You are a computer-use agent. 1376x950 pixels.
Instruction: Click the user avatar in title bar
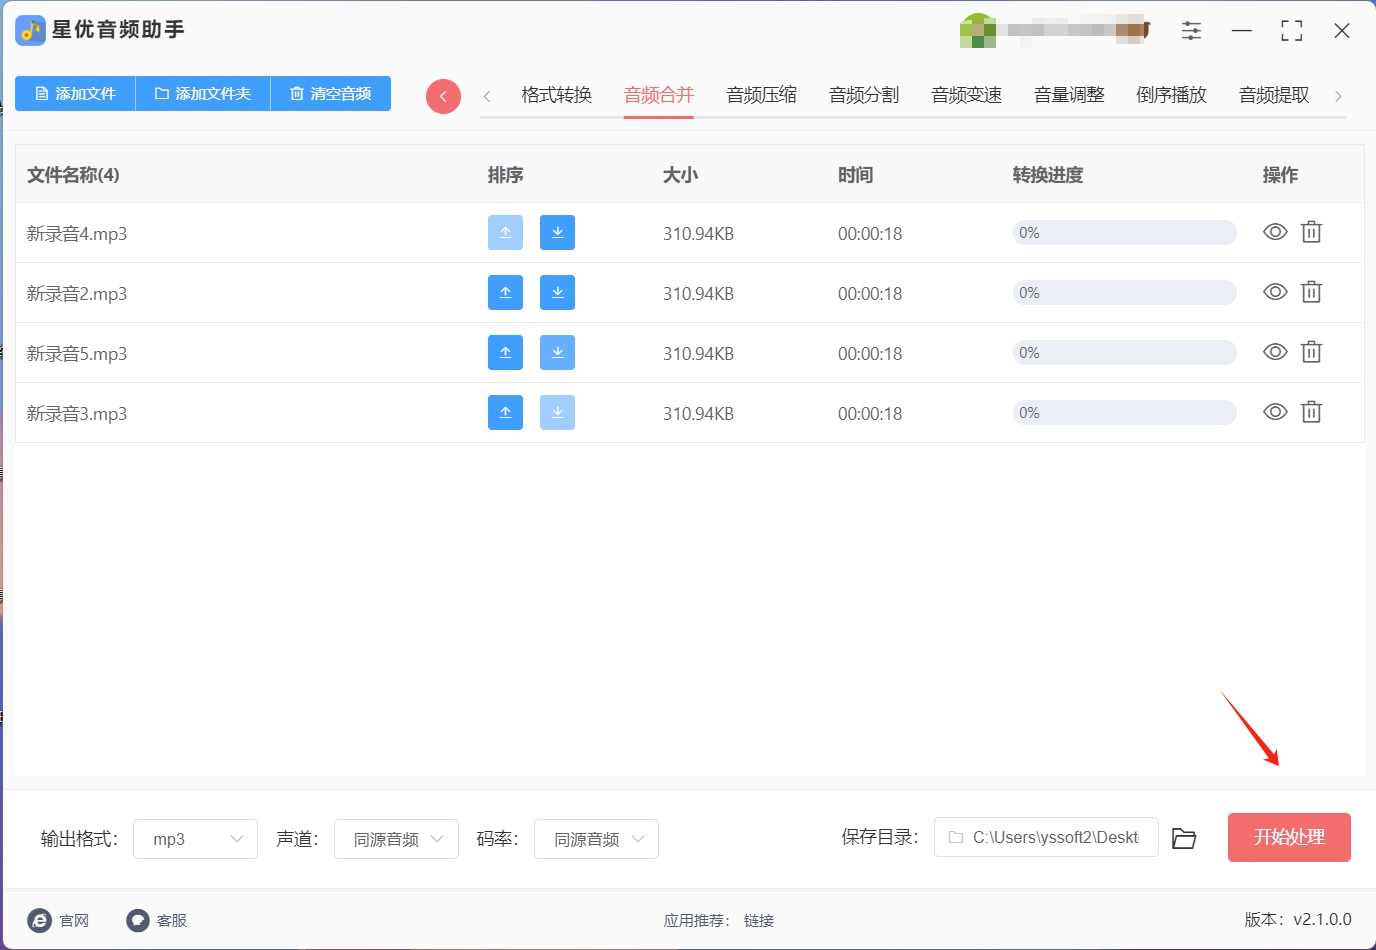click(x=977, y=31)
